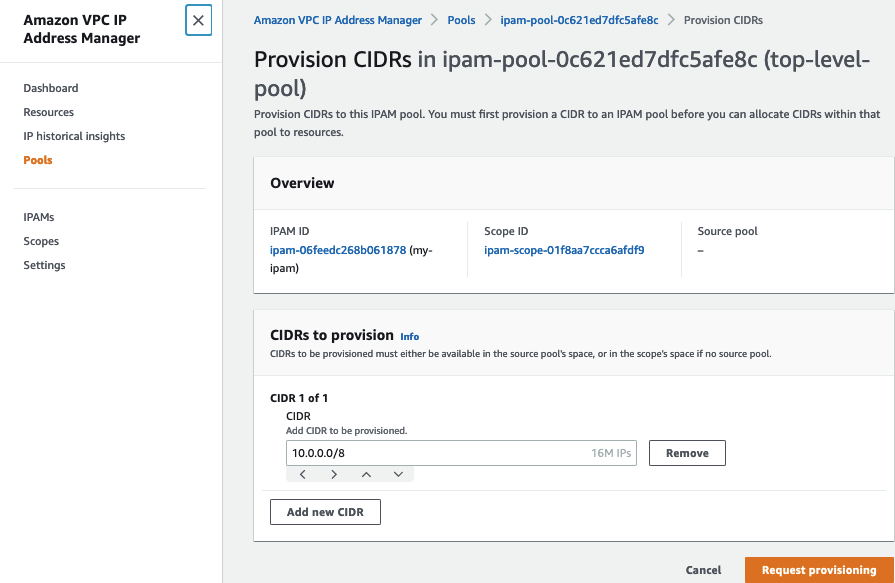This screenshot has width=895, height=583.
Task: Click the Pools breadcrumb link
Action: (461, 19)
